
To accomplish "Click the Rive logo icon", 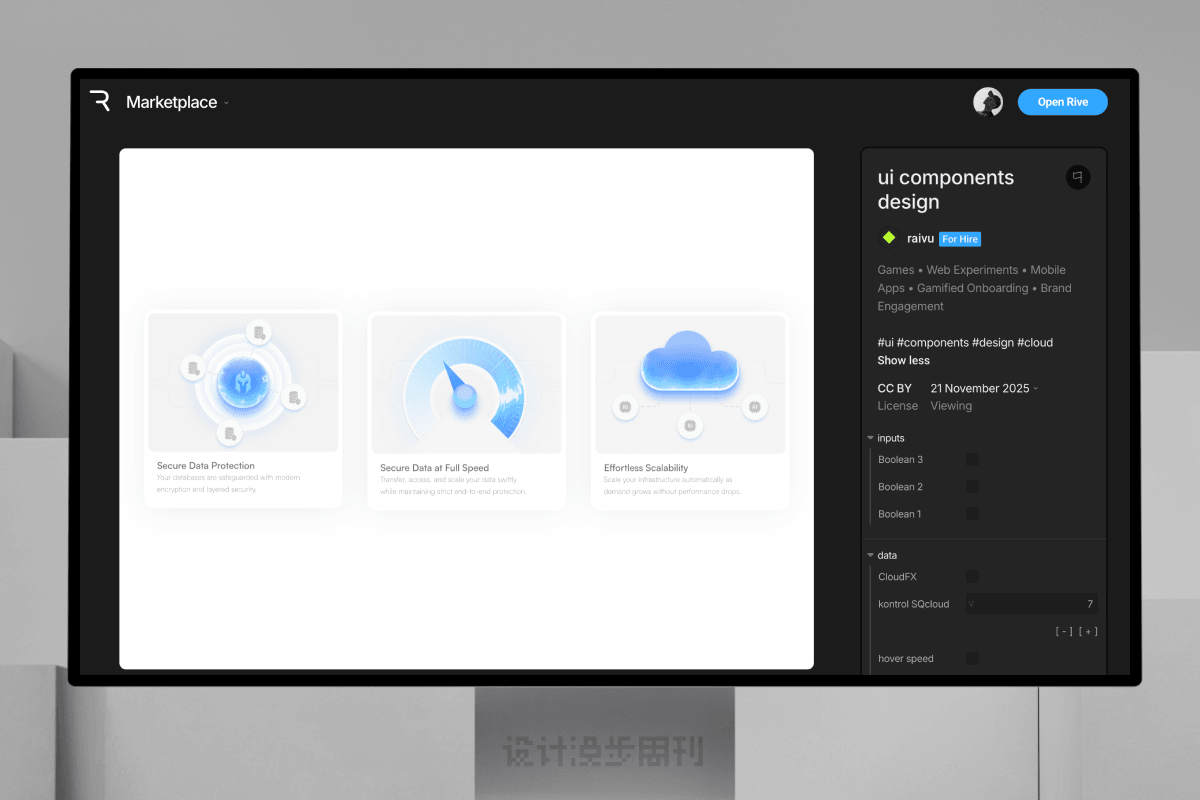I will (100, 101).
